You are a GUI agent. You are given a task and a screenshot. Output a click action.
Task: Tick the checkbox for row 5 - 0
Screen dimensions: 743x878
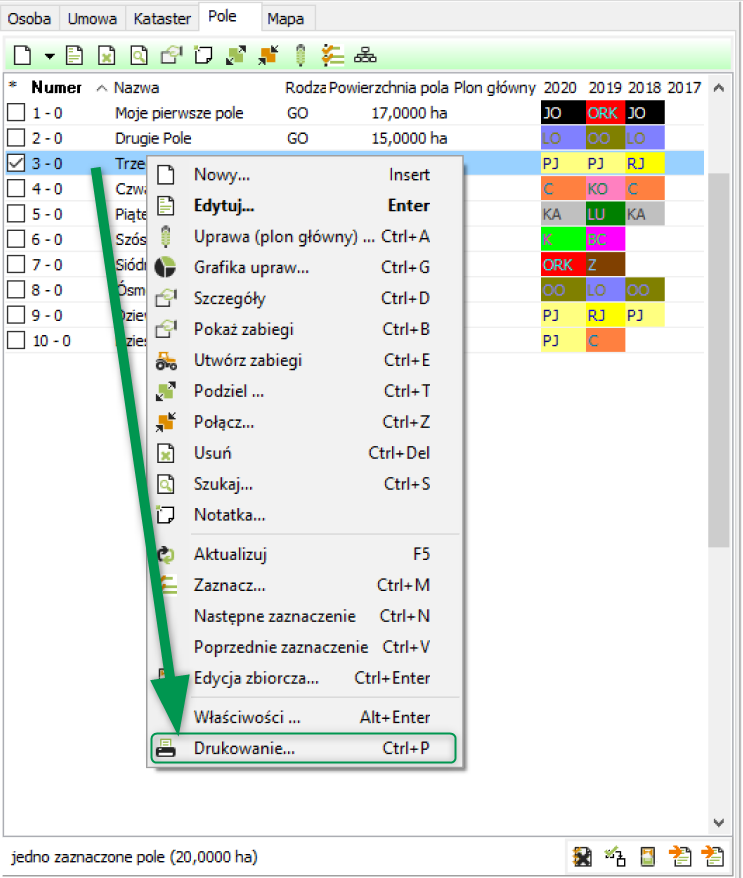16,214
